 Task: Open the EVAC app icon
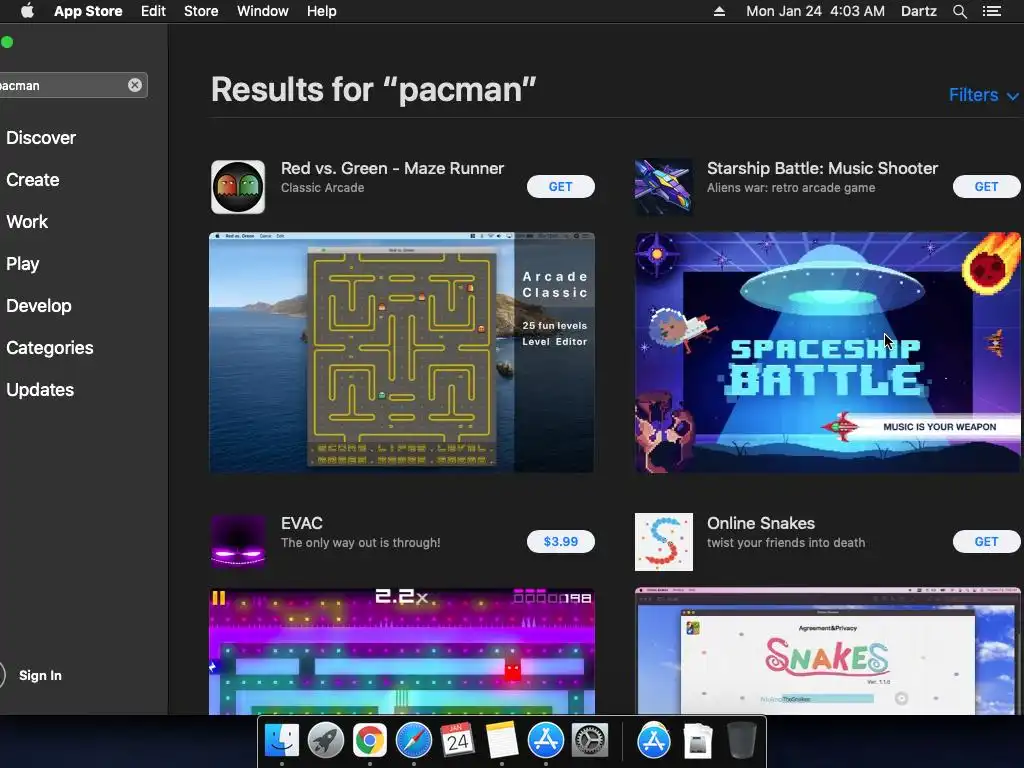pos(238,541)
